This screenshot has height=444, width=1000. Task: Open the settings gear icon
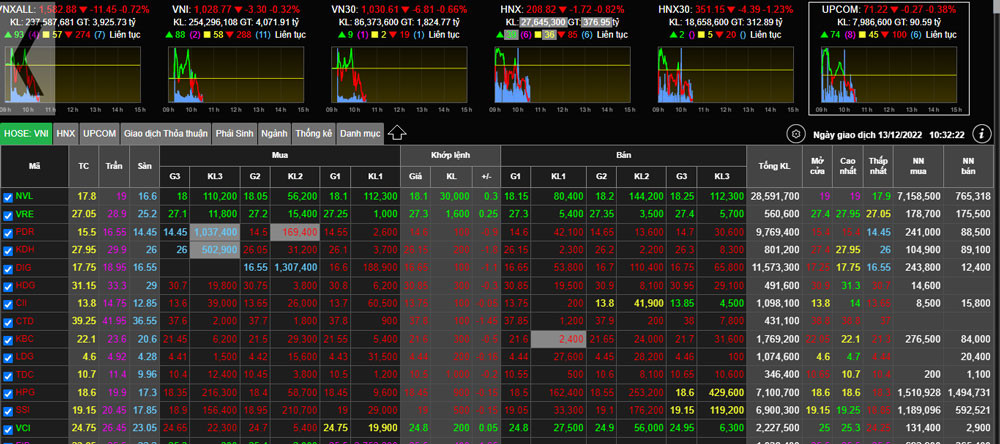796,133
